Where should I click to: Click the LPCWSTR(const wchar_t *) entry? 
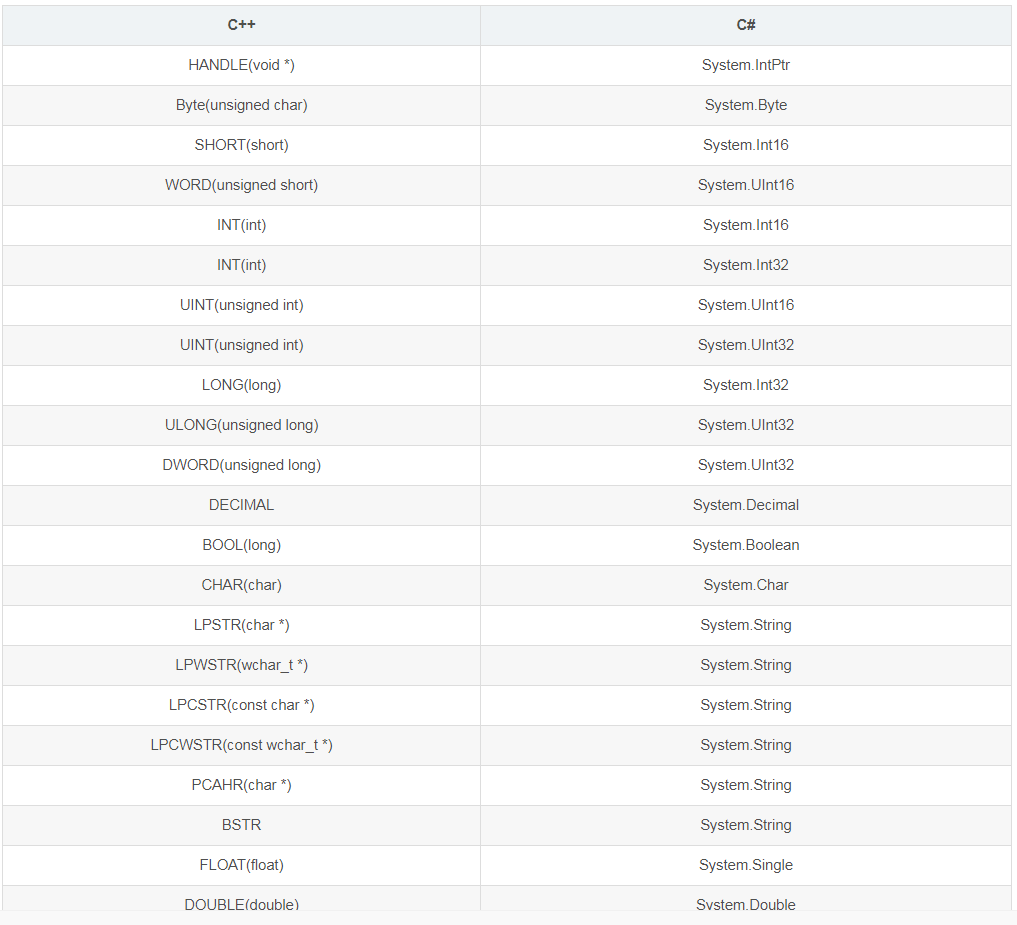pos(241,745)
